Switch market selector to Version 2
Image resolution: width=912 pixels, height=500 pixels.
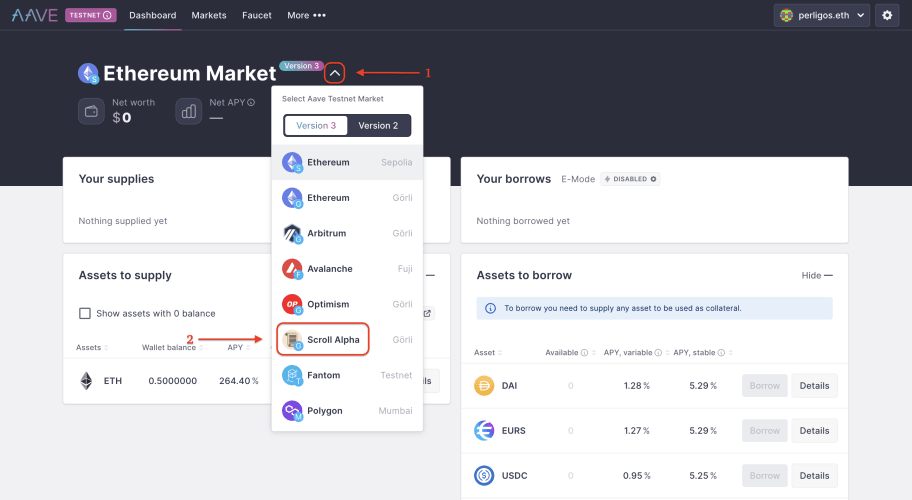click(x=378, y=126)
